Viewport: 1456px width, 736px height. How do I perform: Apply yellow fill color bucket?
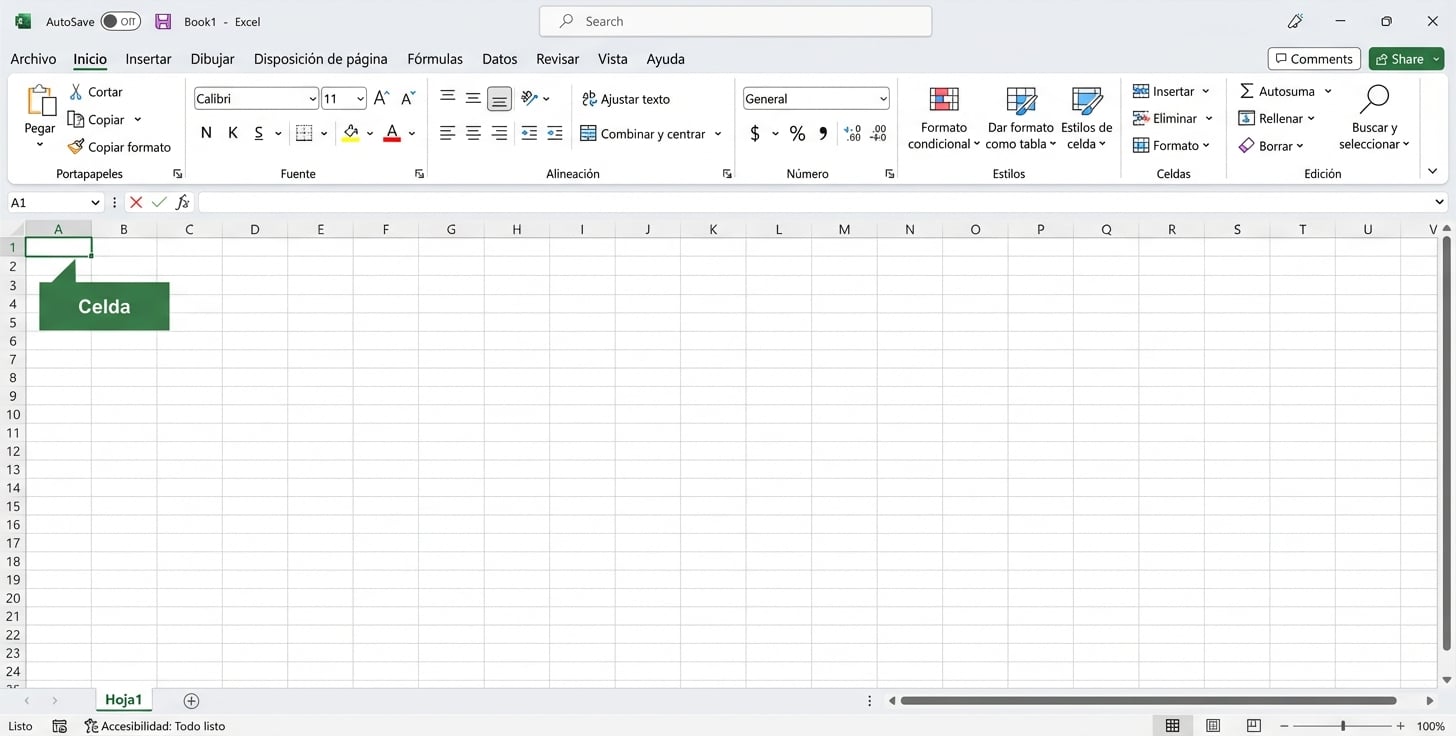pos(350,133)
